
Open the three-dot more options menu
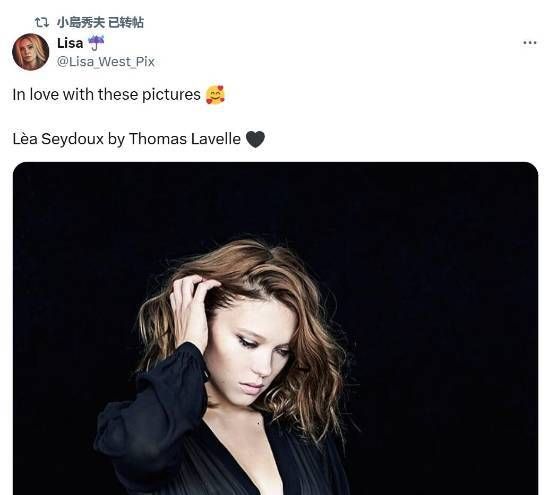530,43
